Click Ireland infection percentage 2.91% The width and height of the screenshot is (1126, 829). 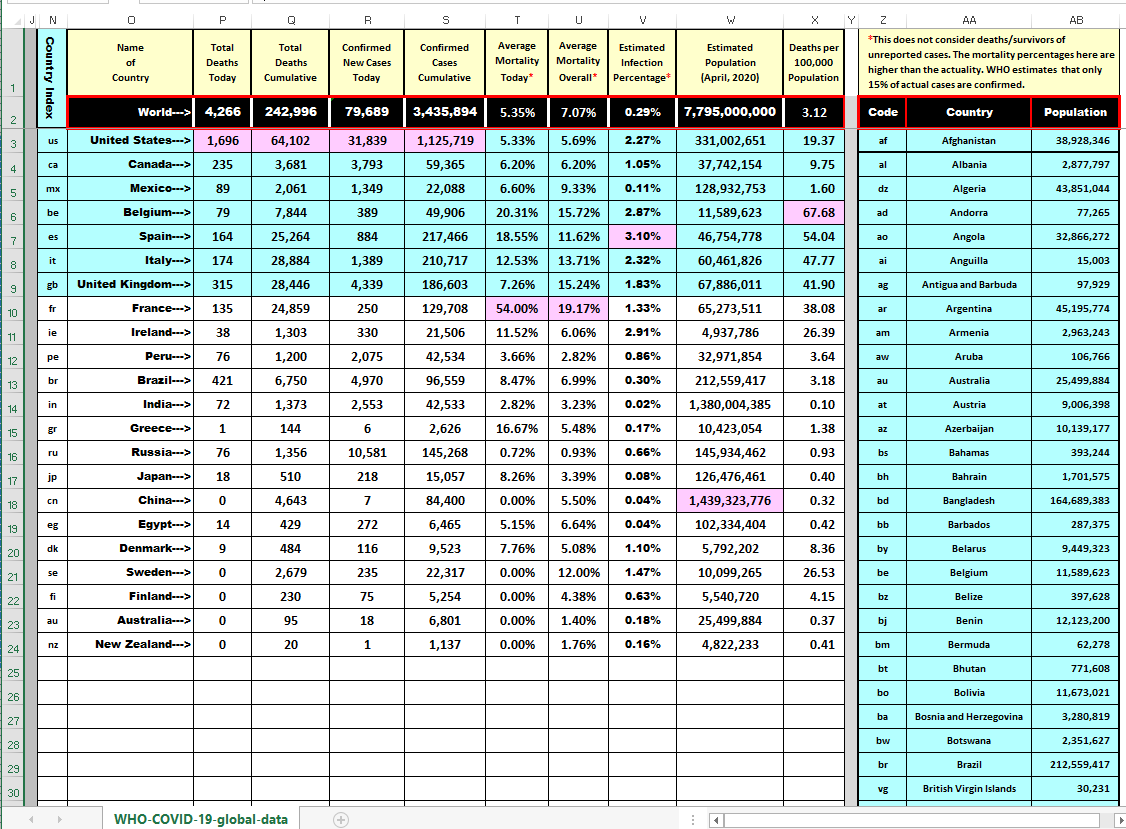[x=642, y=333]
